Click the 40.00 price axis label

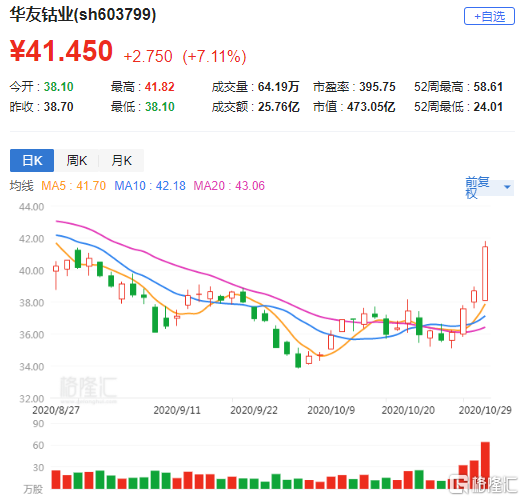31,271
